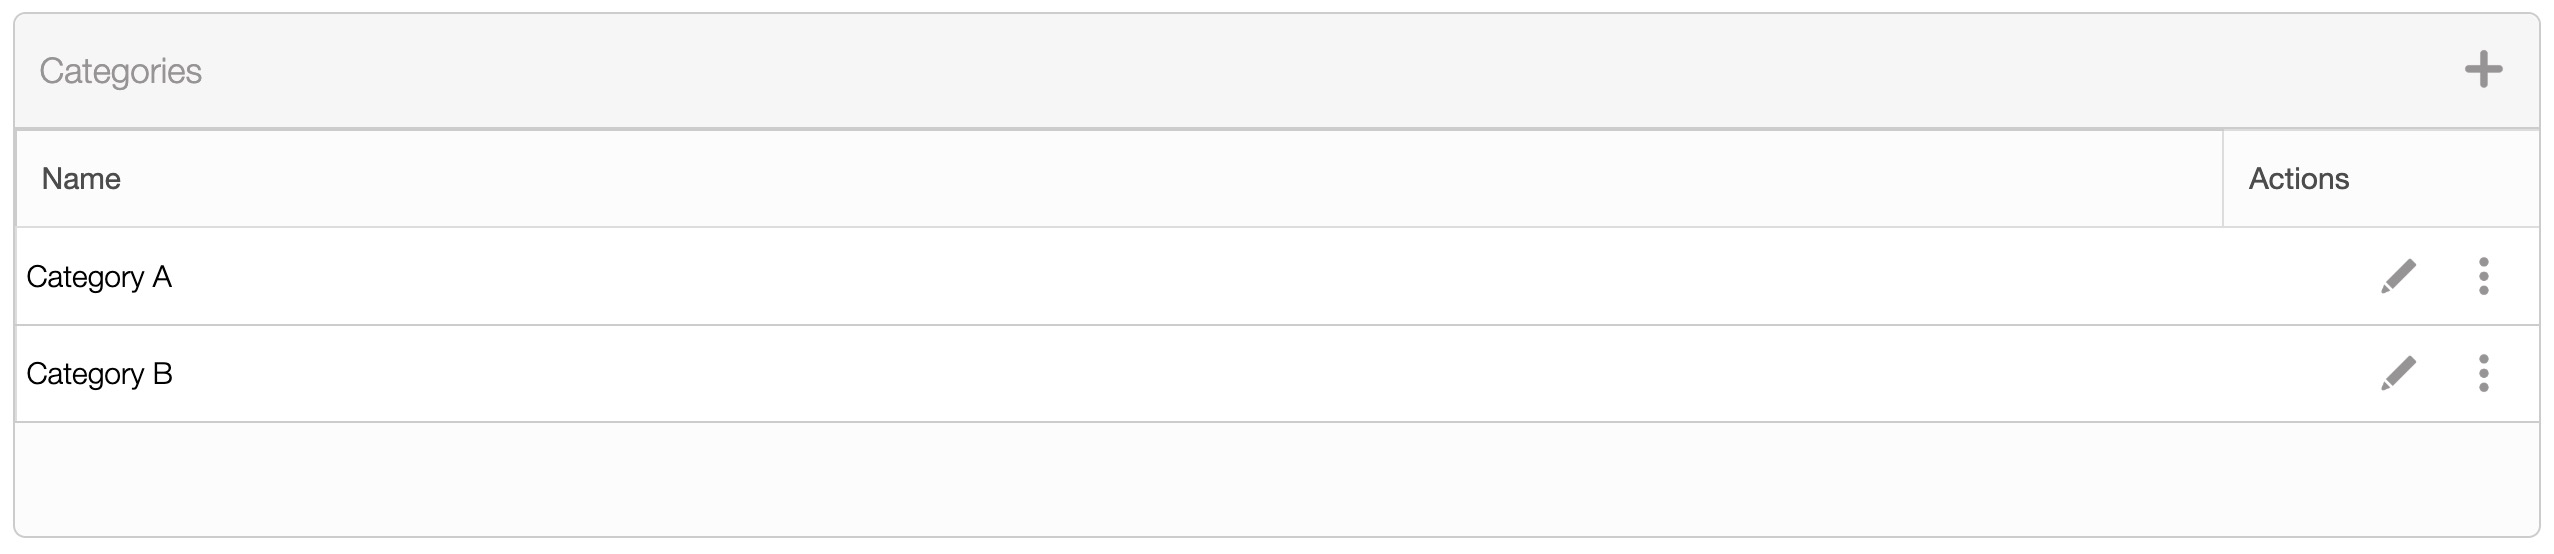
Task: Open the three-dot menu for Category A
Action: [x=2483, y=276]
